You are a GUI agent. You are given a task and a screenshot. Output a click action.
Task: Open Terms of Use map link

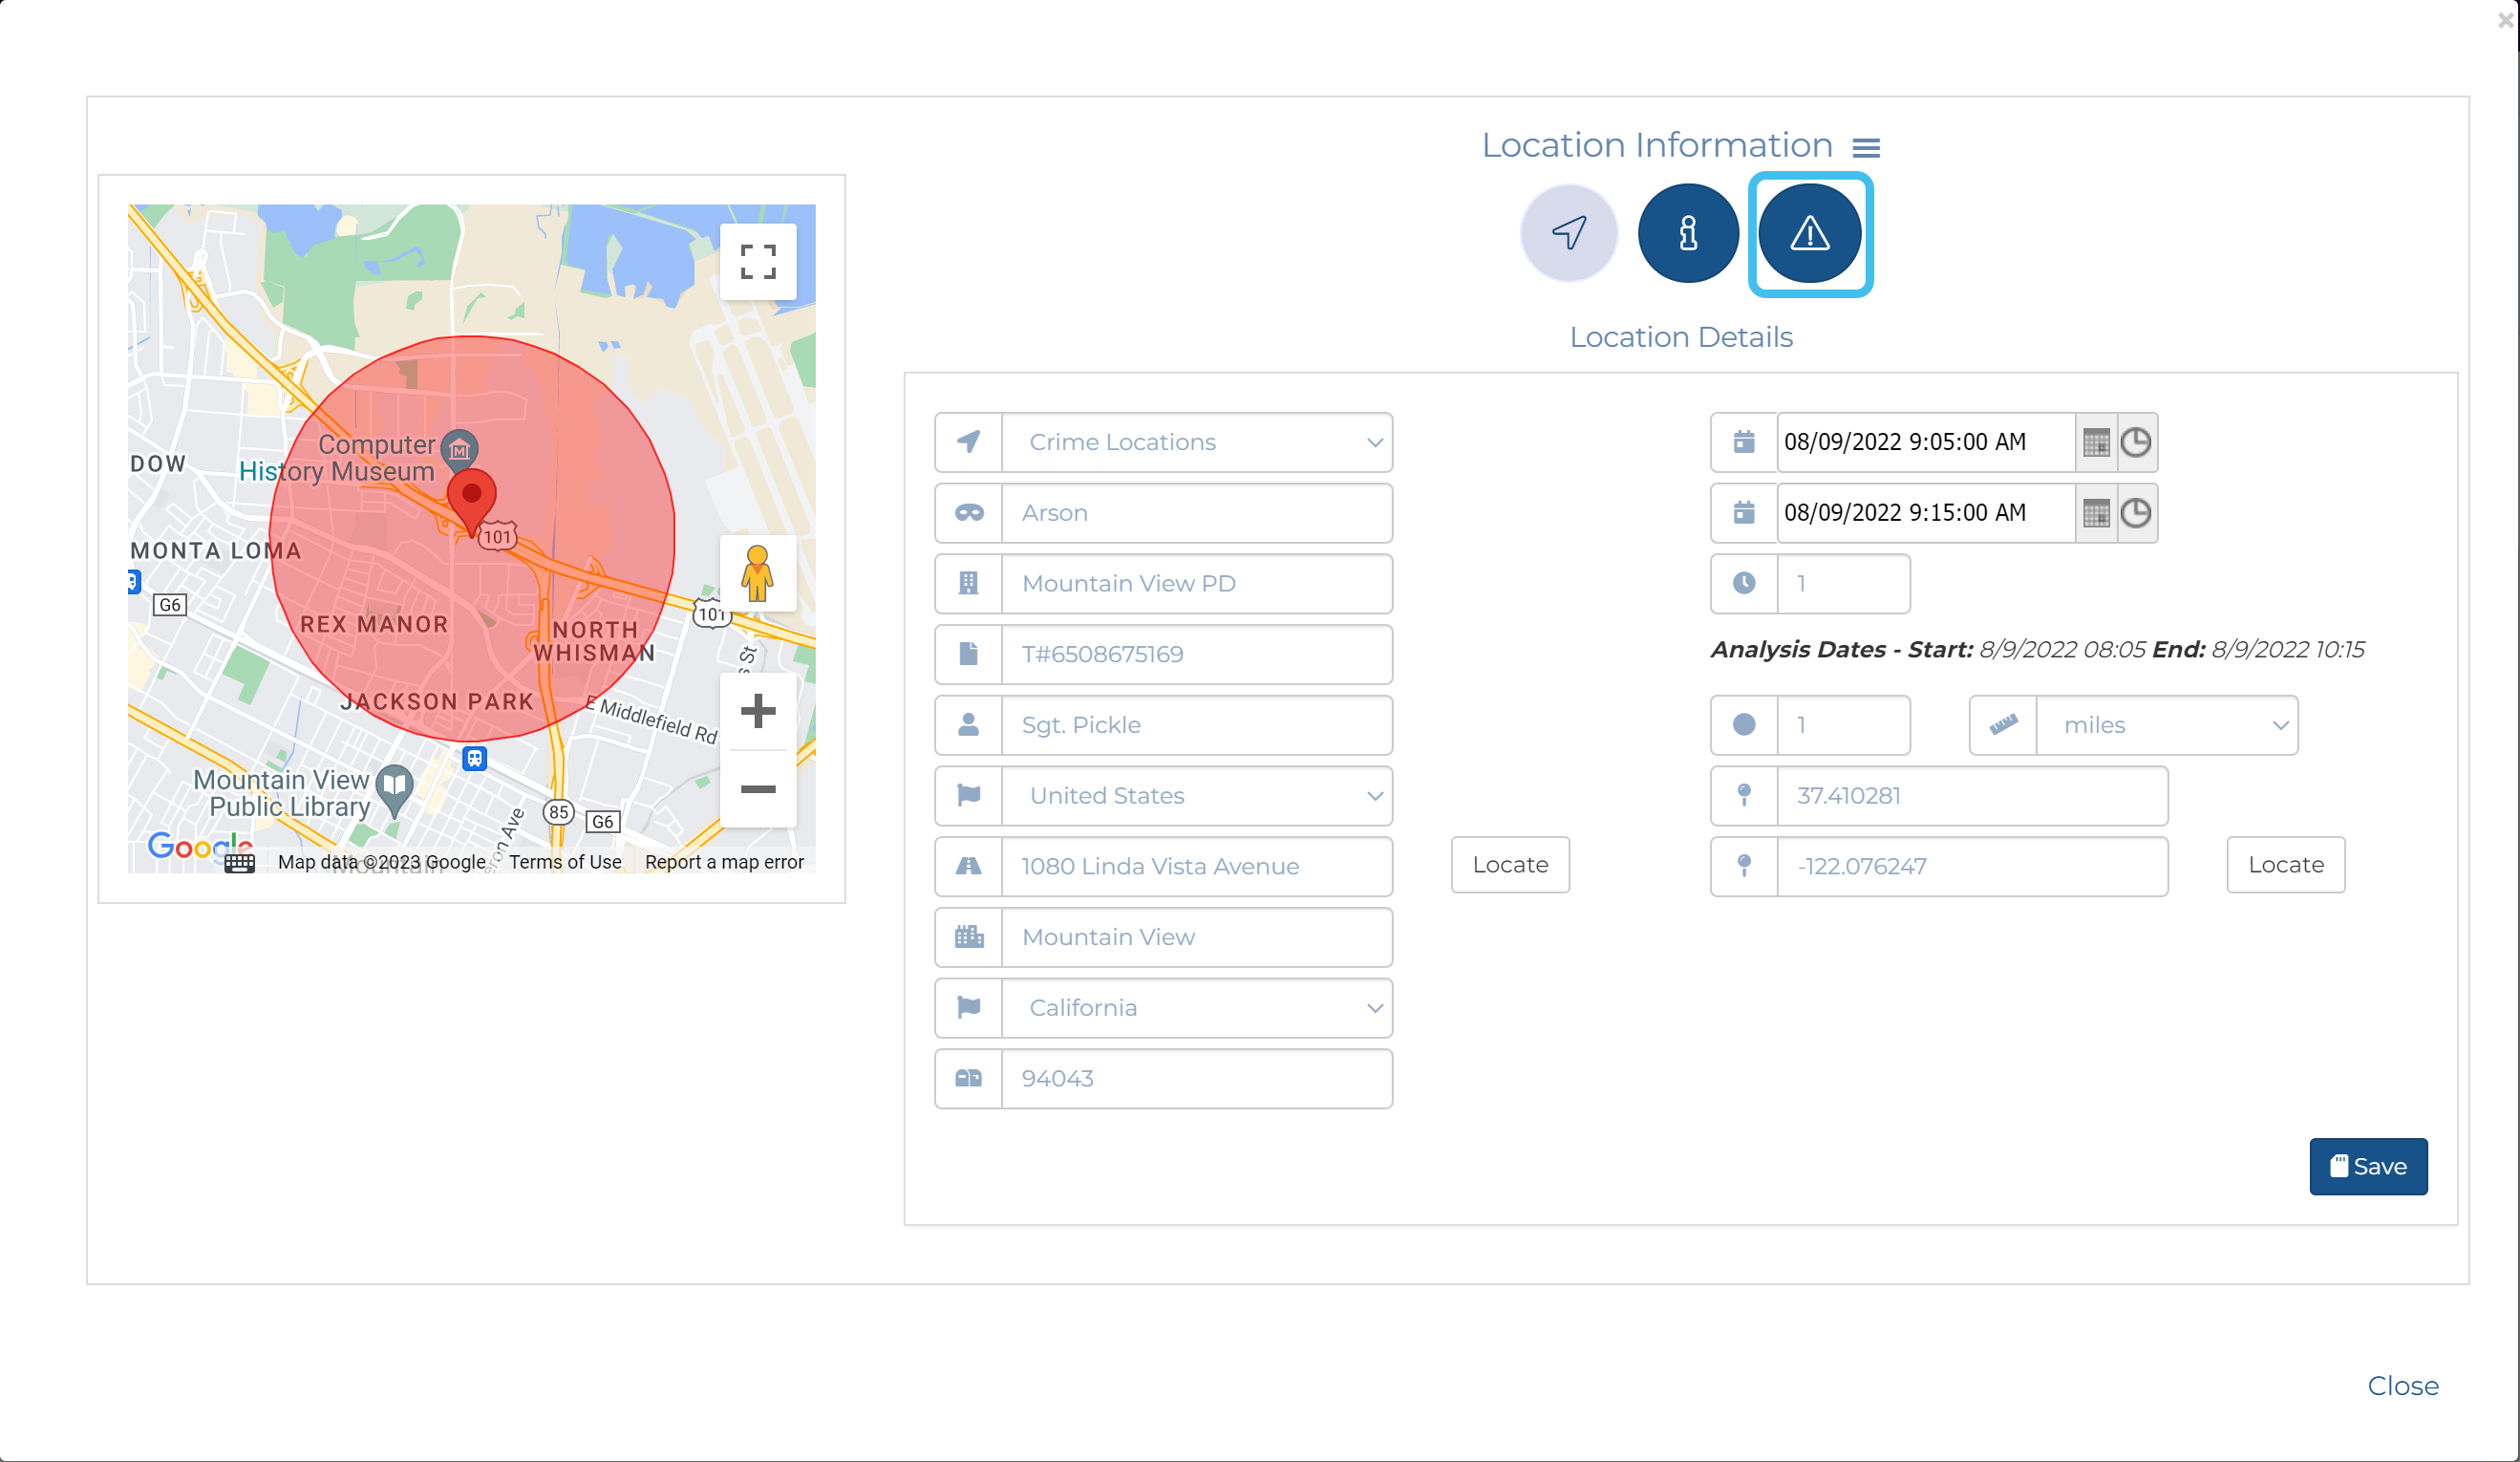coord(565,862)
